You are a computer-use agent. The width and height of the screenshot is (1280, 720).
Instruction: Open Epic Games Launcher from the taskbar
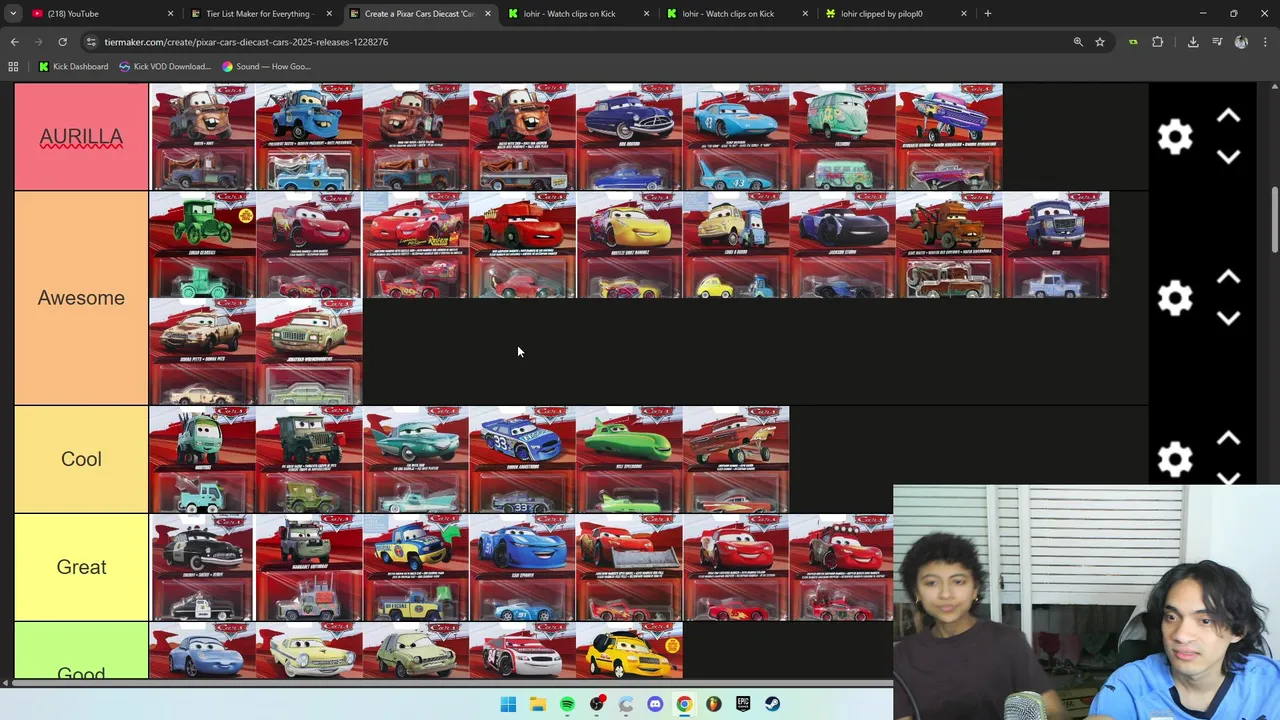[743, 704]
